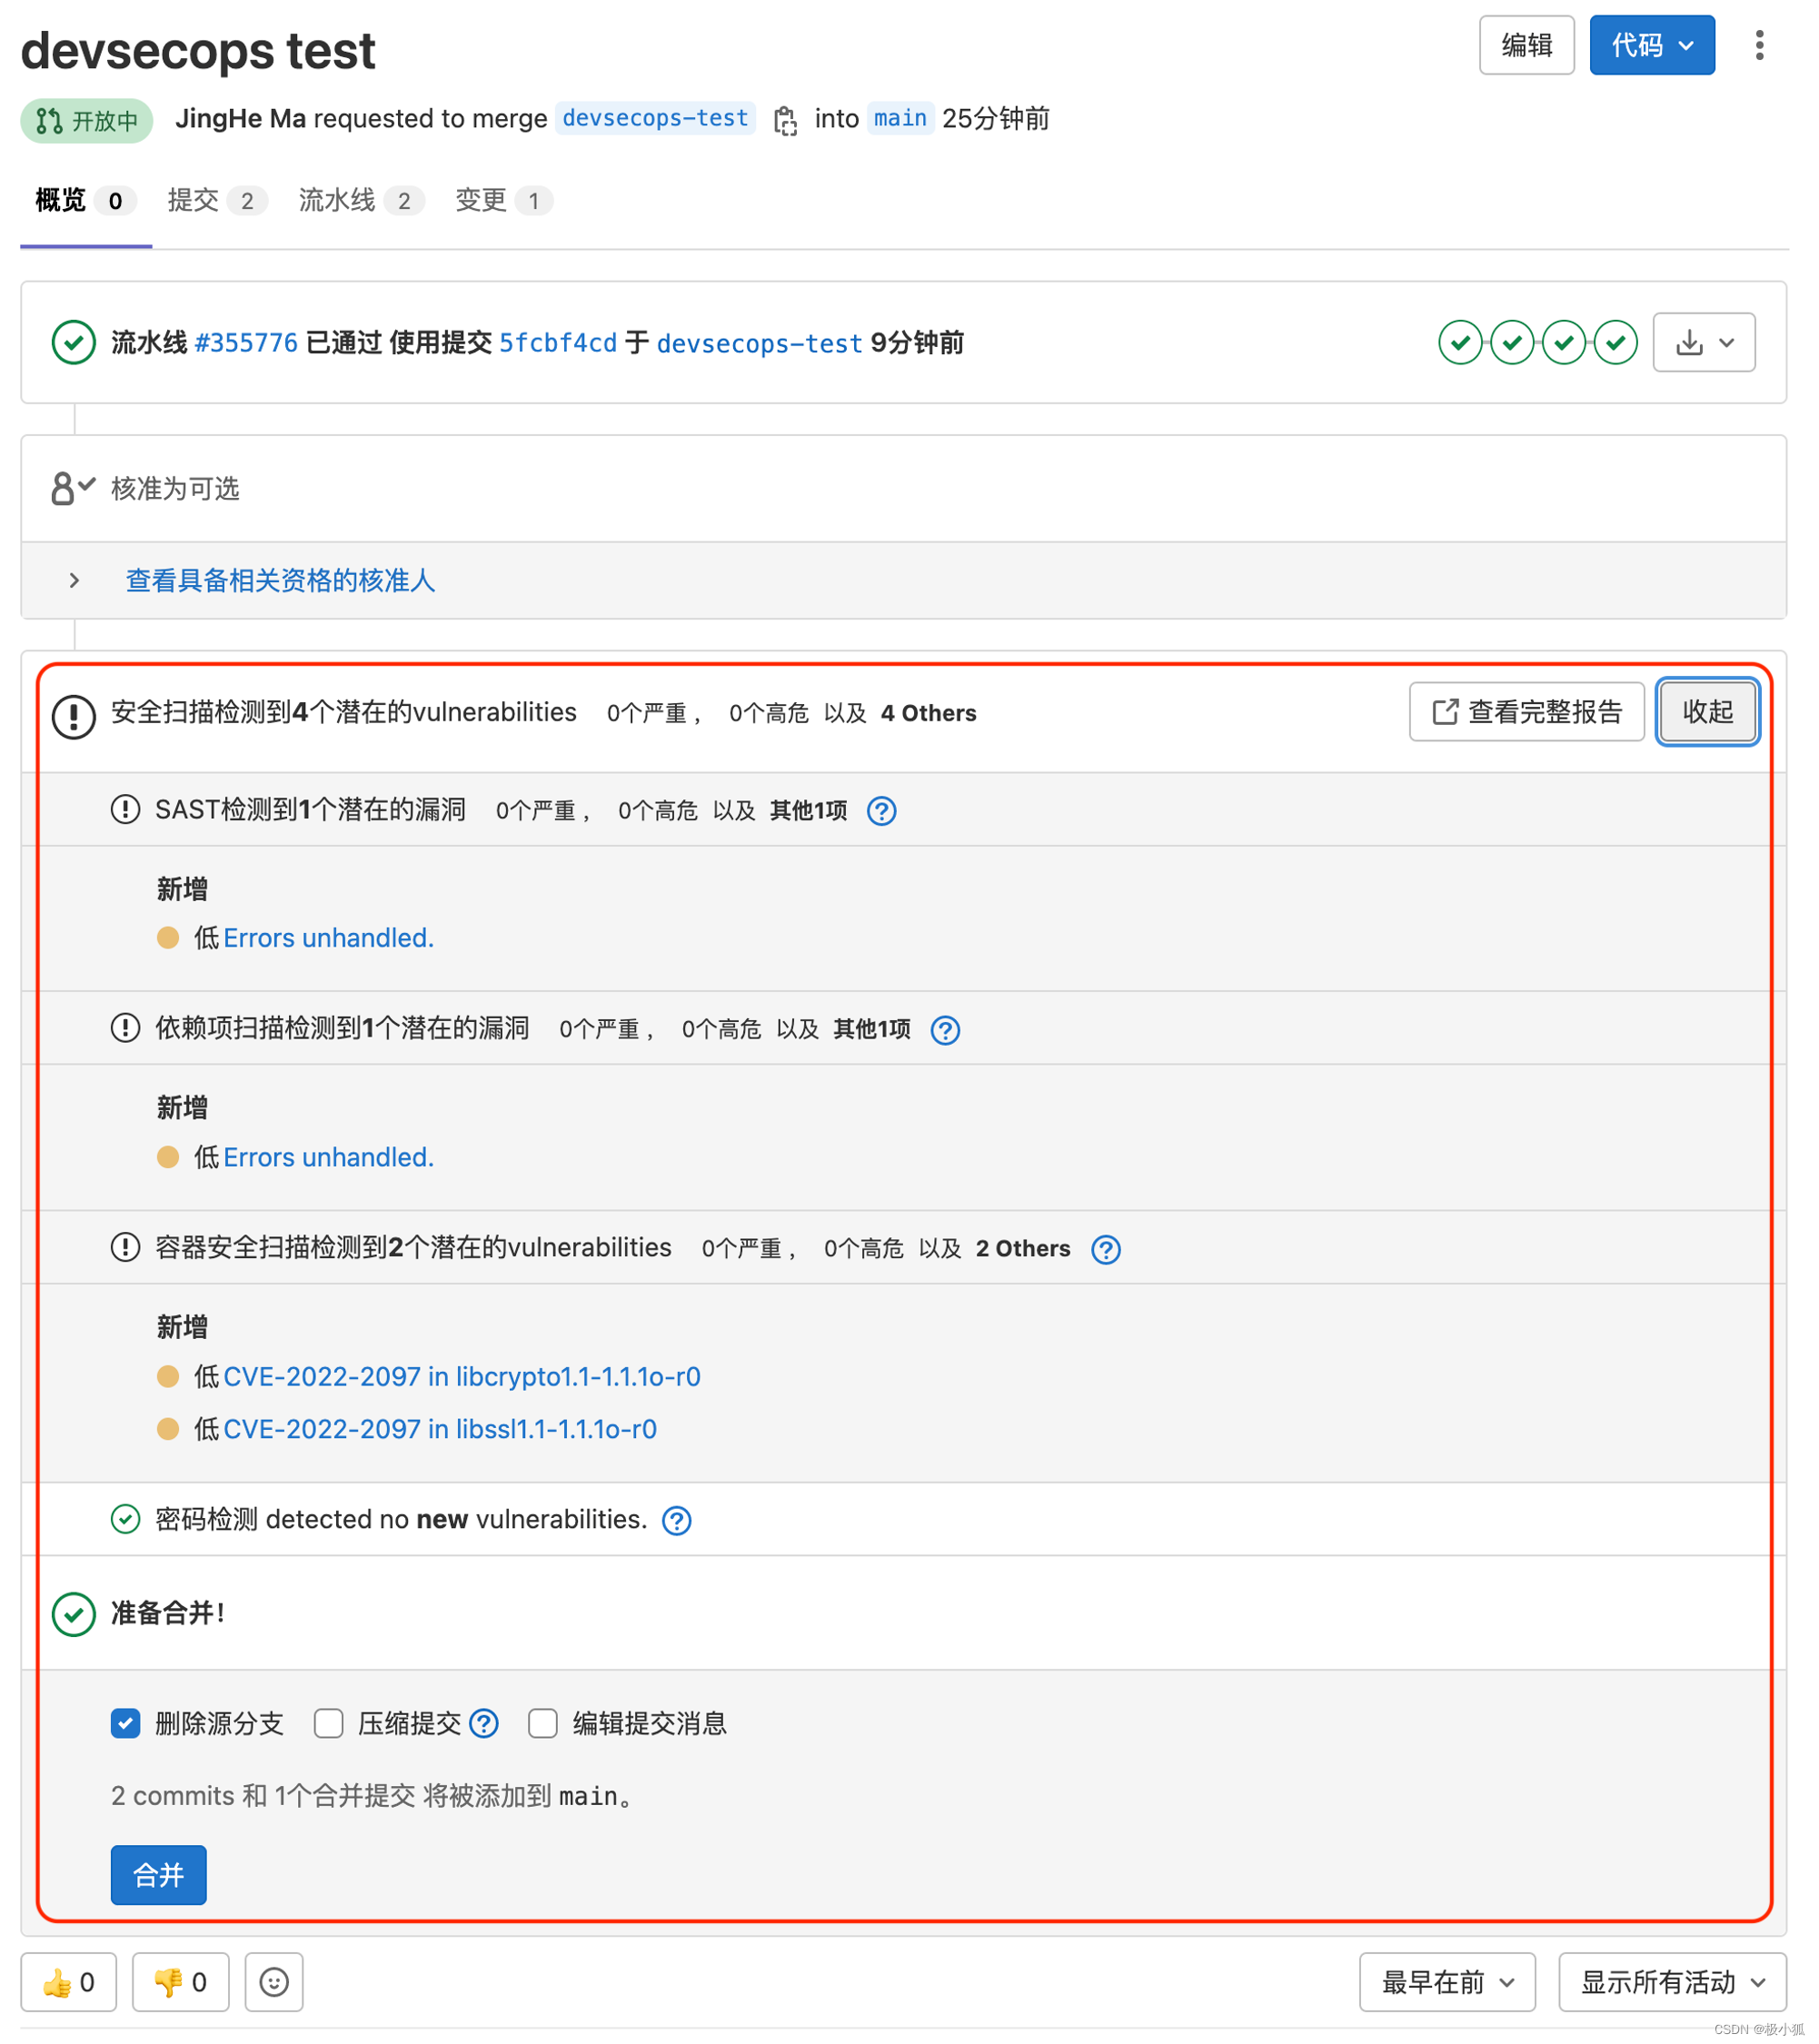Open 显示所有活动 filter dropdown
This screenshot has width=1819, height=2044.
tap(1672, 1981)
